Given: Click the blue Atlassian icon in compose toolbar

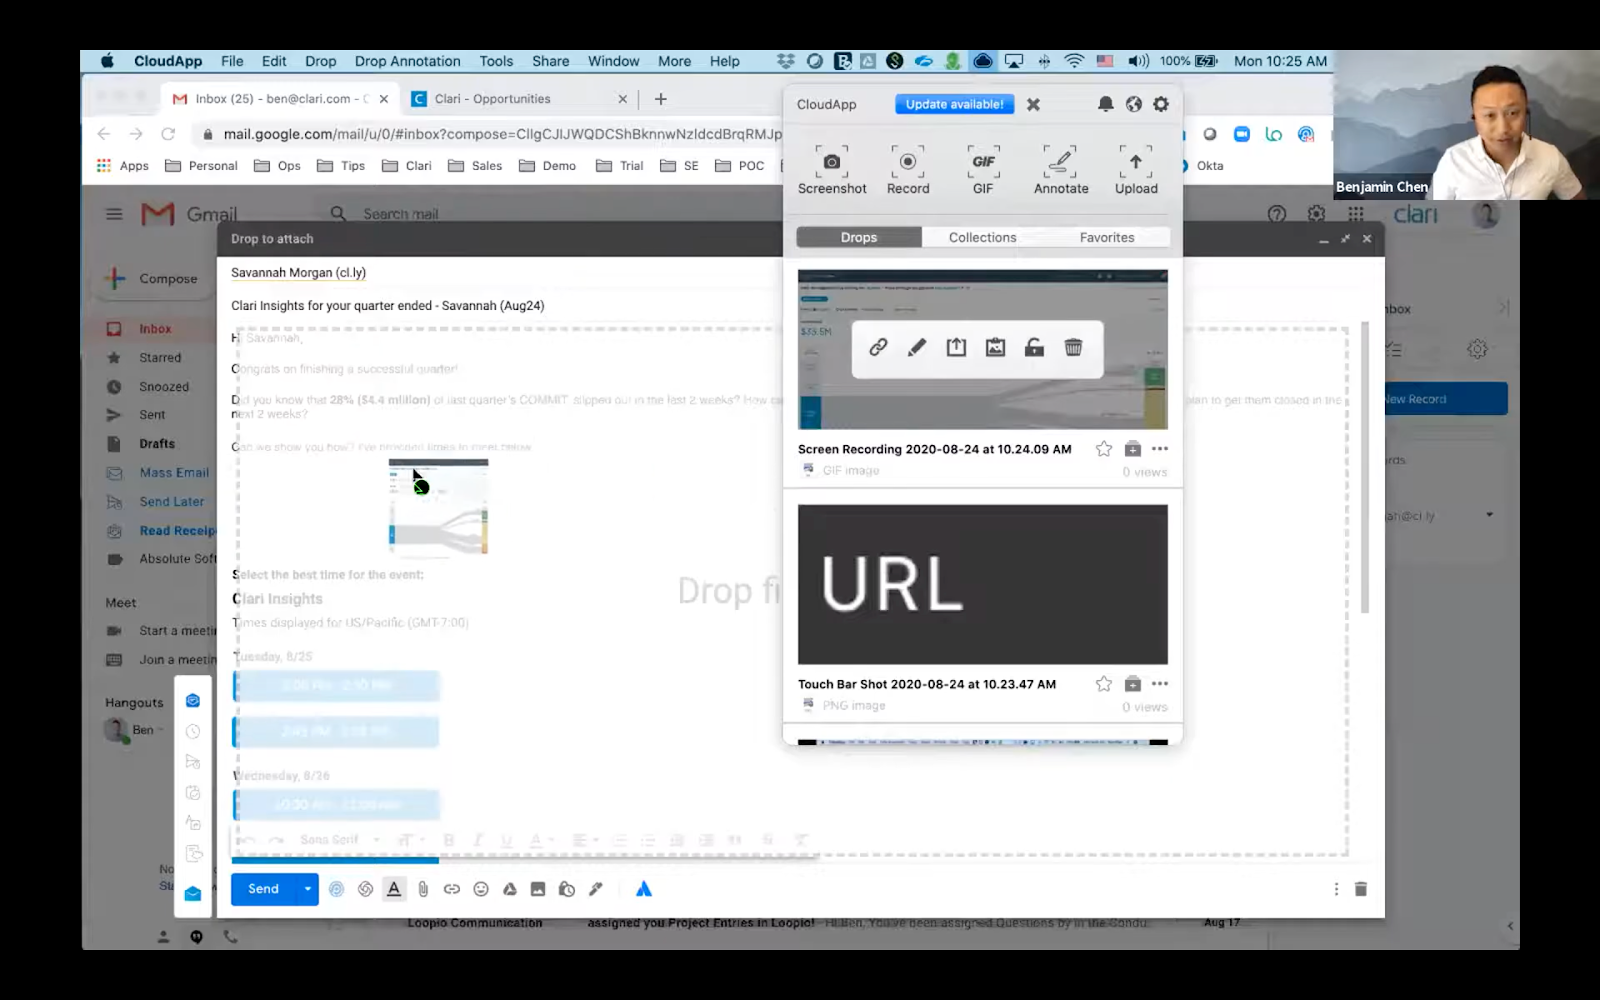Looking at the screenshot, I should click(x=644, y=889).
